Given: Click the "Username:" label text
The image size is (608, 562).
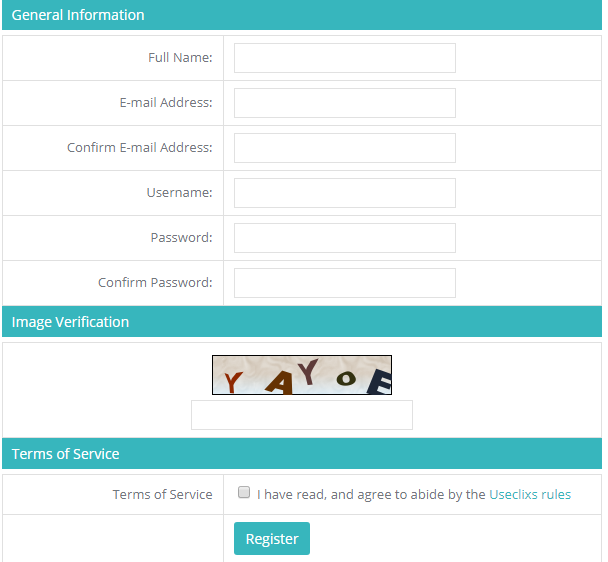Looking at the screenshot, I should point(179,193).
